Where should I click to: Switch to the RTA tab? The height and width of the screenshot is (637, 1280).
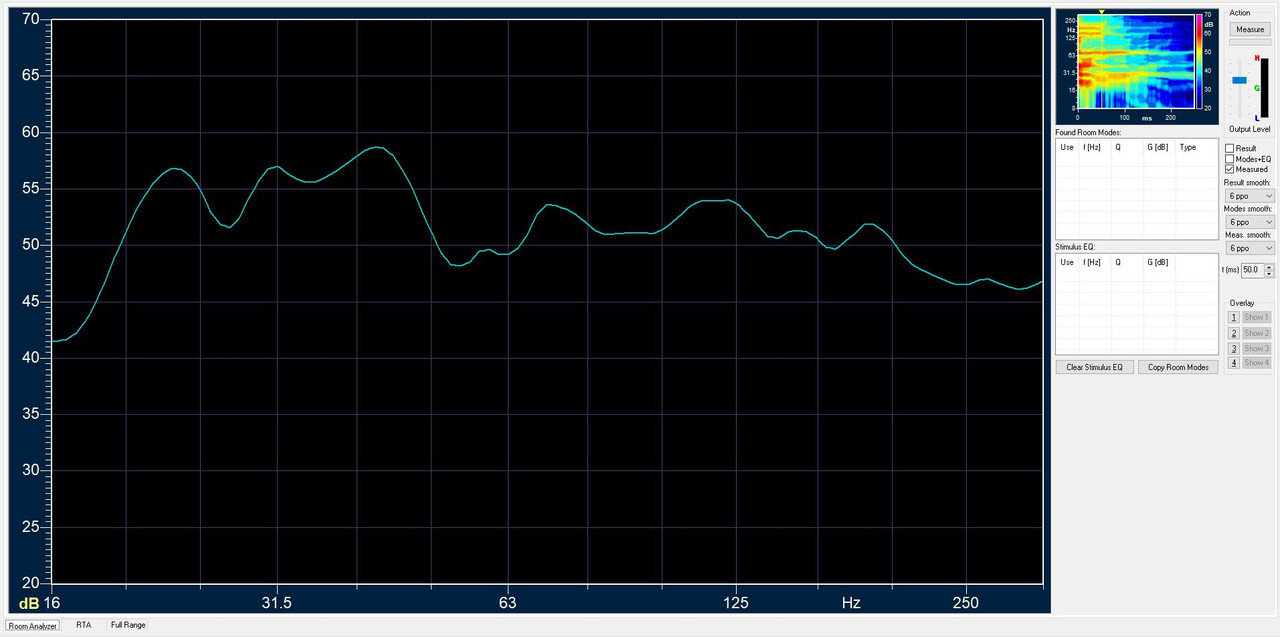click(84, 625)
